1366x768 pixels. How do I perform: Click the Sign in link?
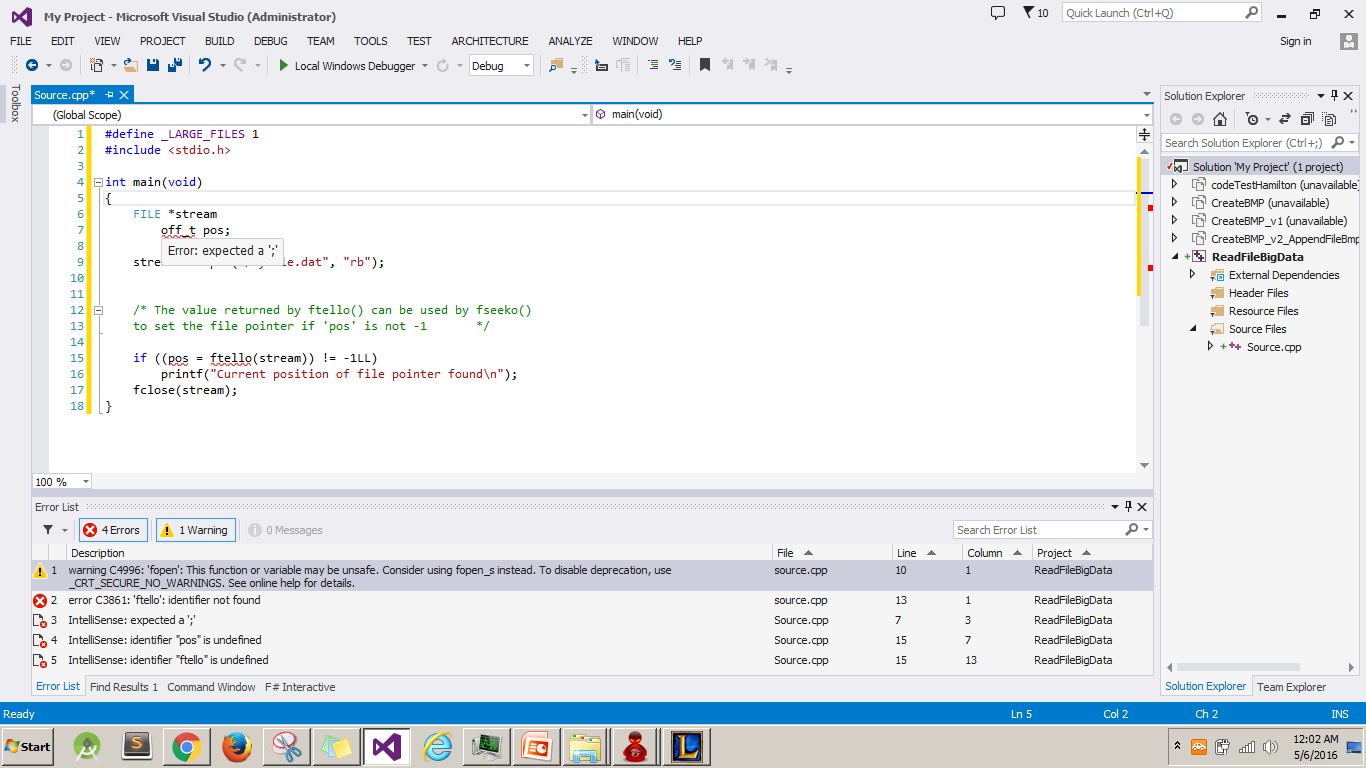pos(1295,41)
